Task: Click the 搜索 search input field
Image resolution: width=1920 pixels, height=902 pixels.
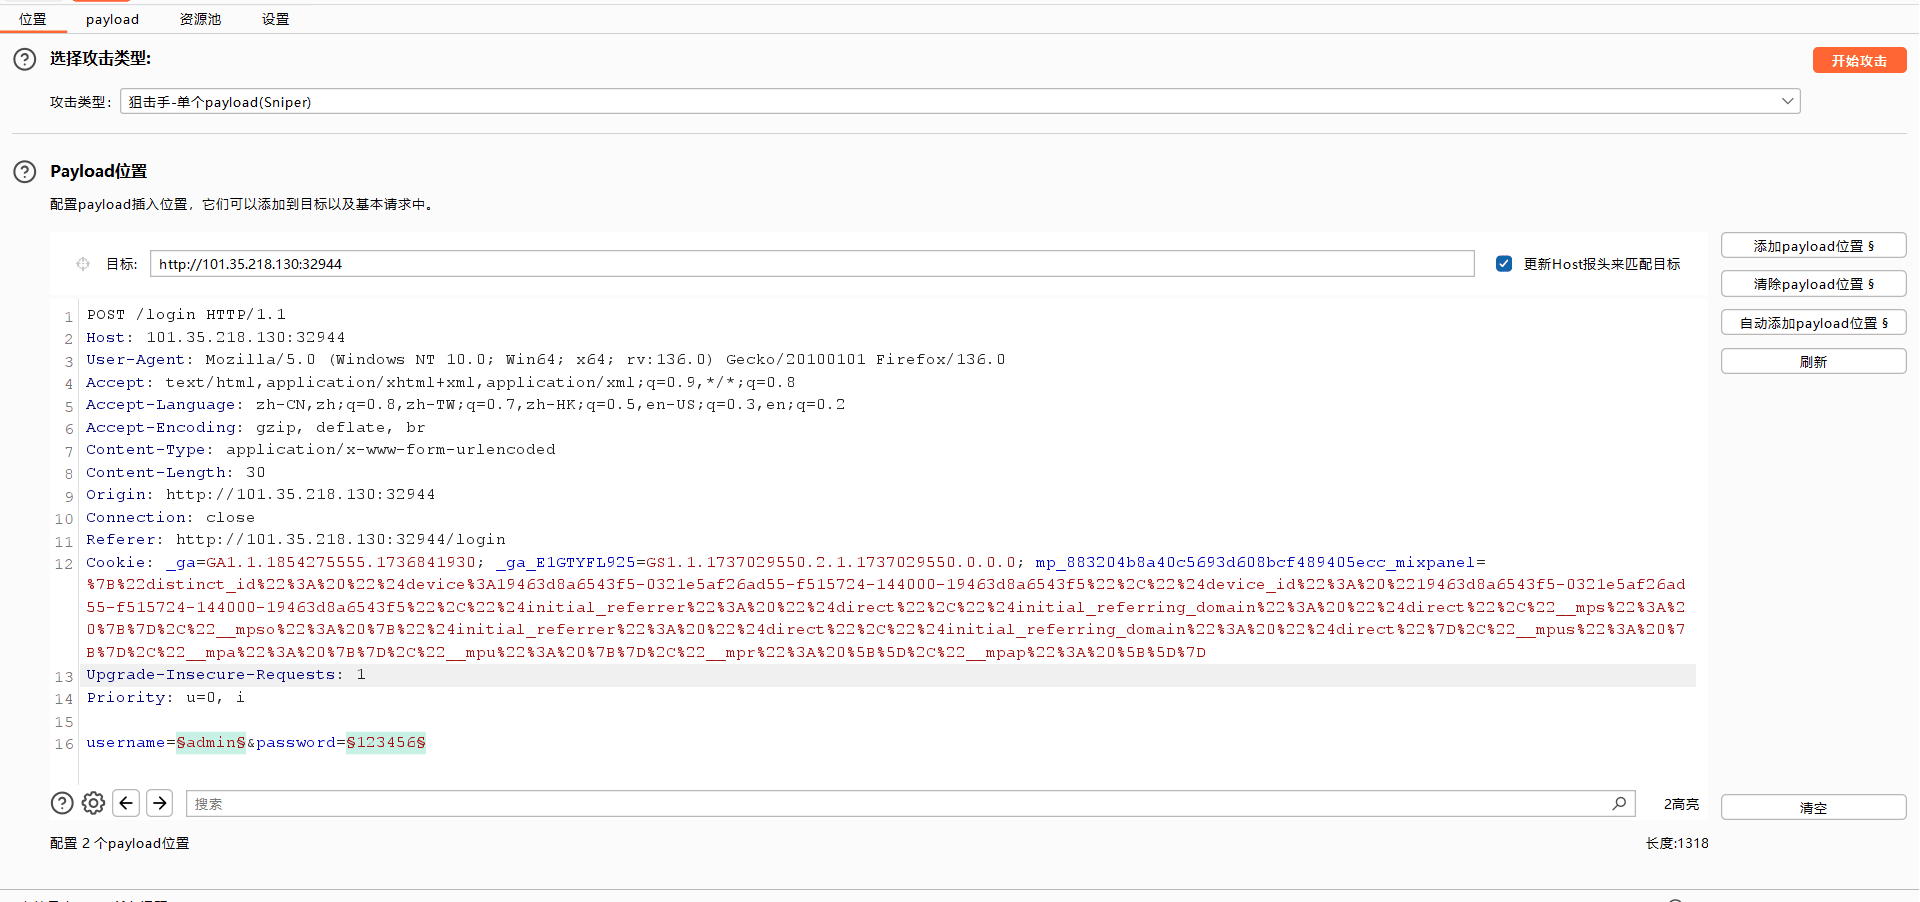Action: (900, 804)
